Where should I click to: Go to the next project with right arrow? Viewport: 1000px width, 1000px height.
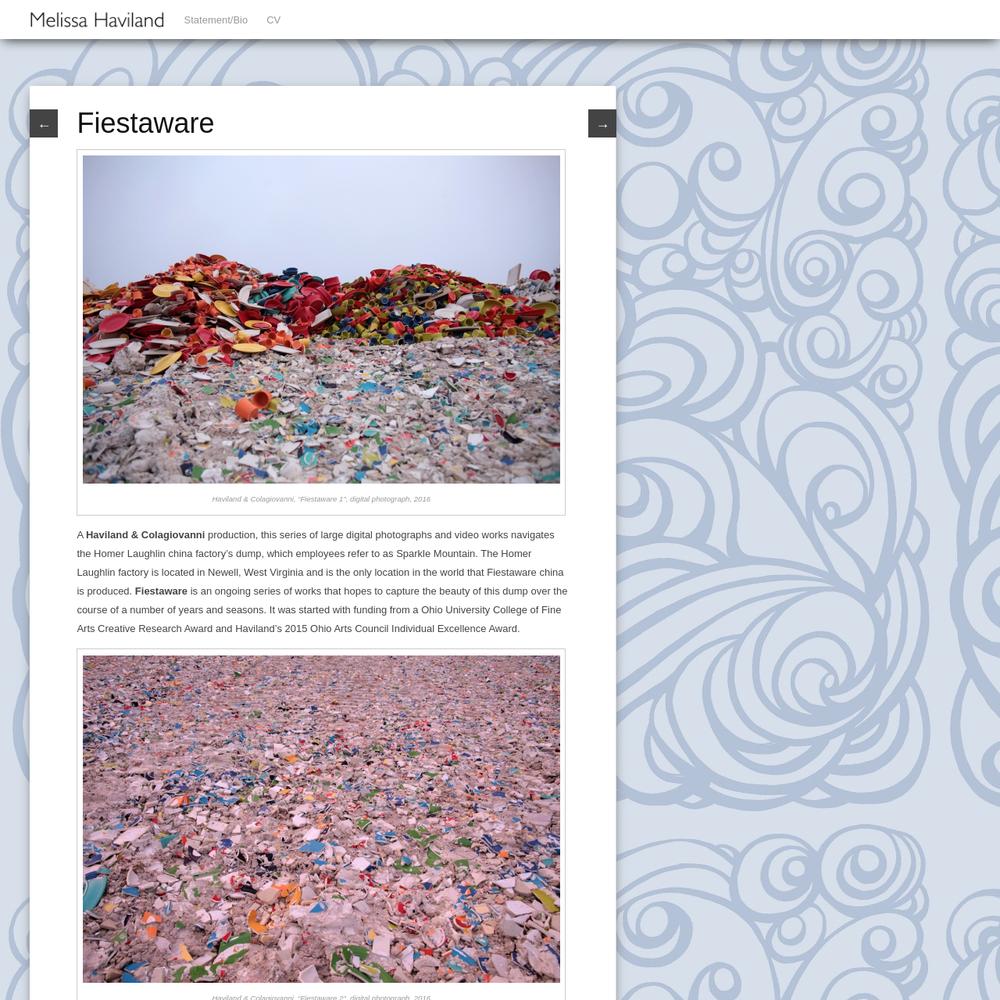(x=602, y=124)
